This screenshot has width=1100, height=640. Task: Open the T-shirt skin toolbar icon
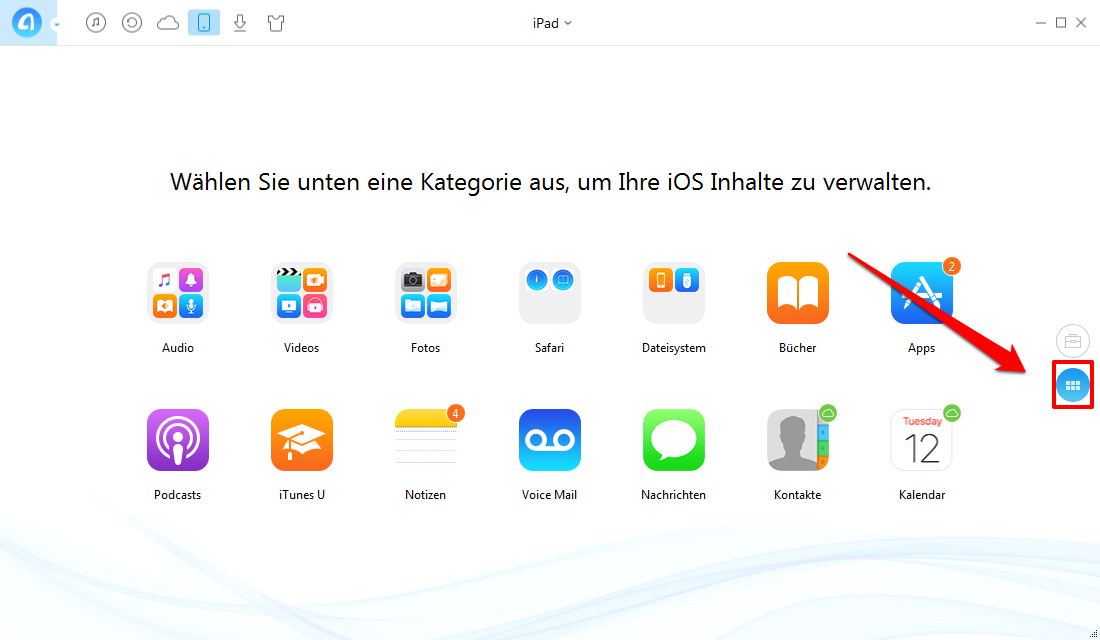[x=276, y=23]
